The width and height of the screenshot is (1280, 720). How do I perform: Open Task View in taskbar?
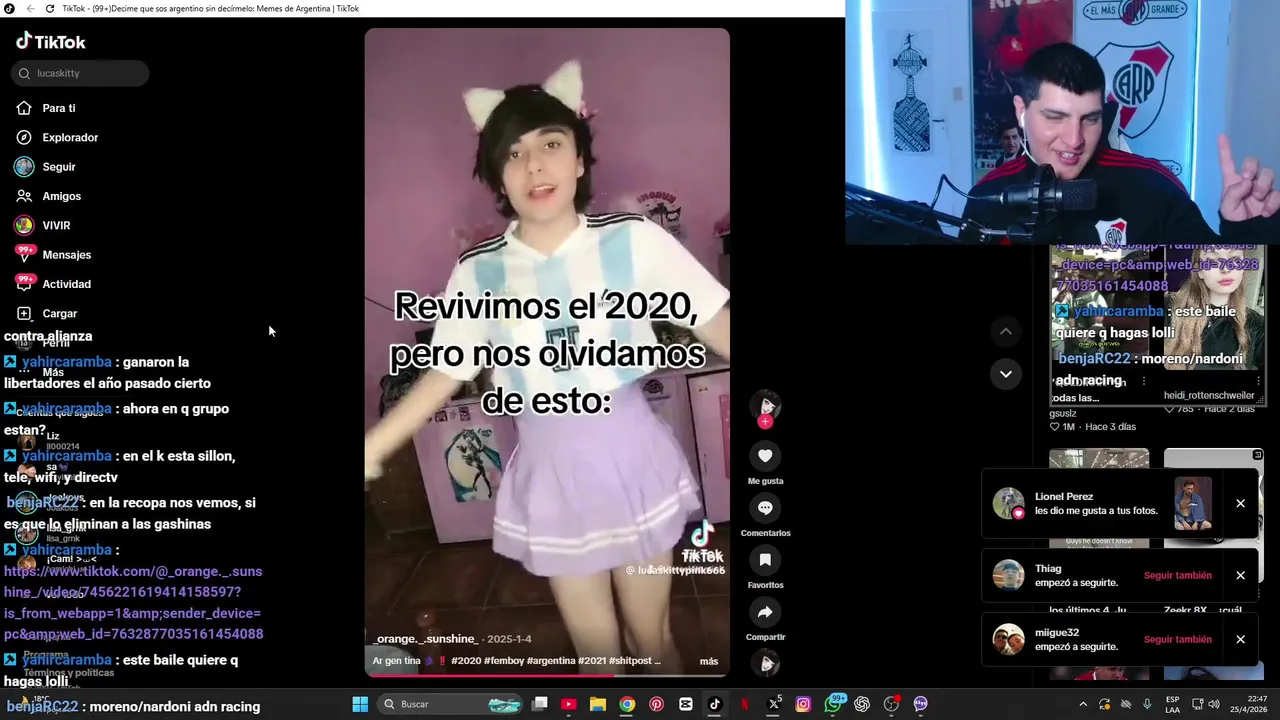tap(540, 704)
